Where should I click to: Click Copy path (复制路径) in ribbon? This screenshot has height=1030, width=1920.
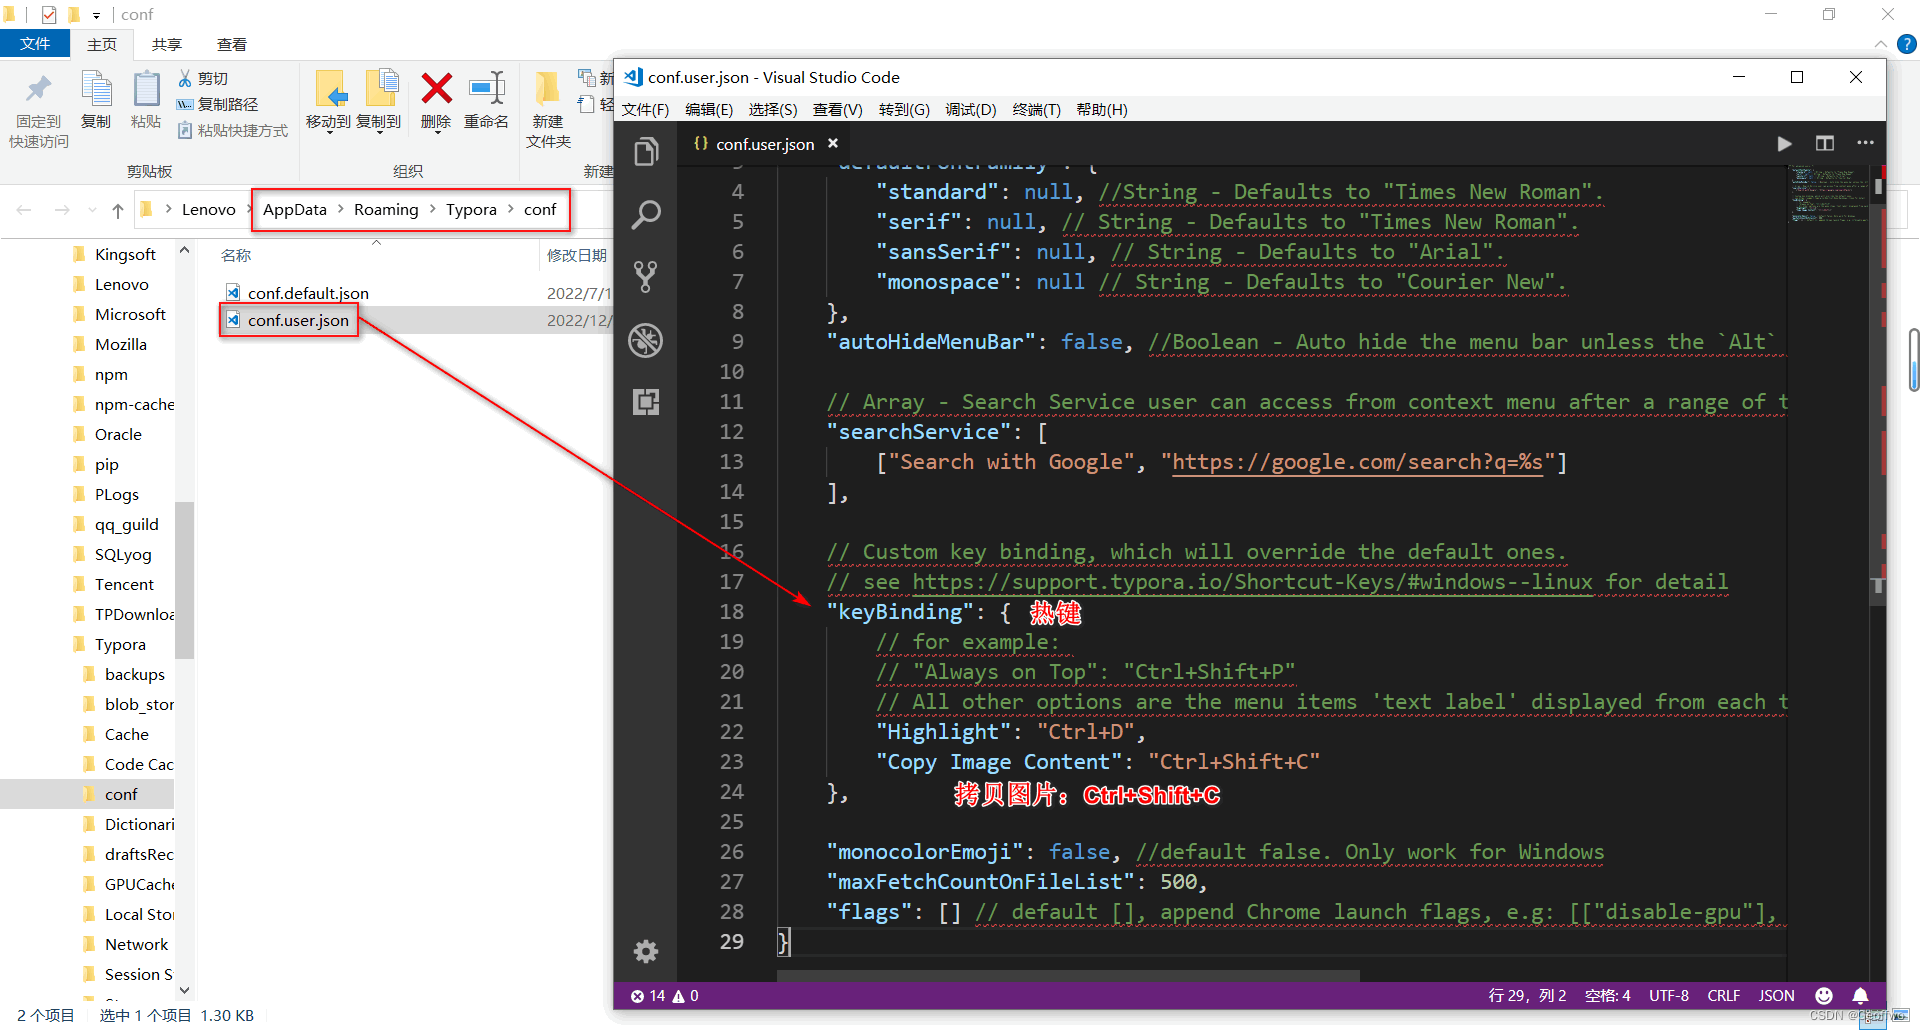coord(217,105)
